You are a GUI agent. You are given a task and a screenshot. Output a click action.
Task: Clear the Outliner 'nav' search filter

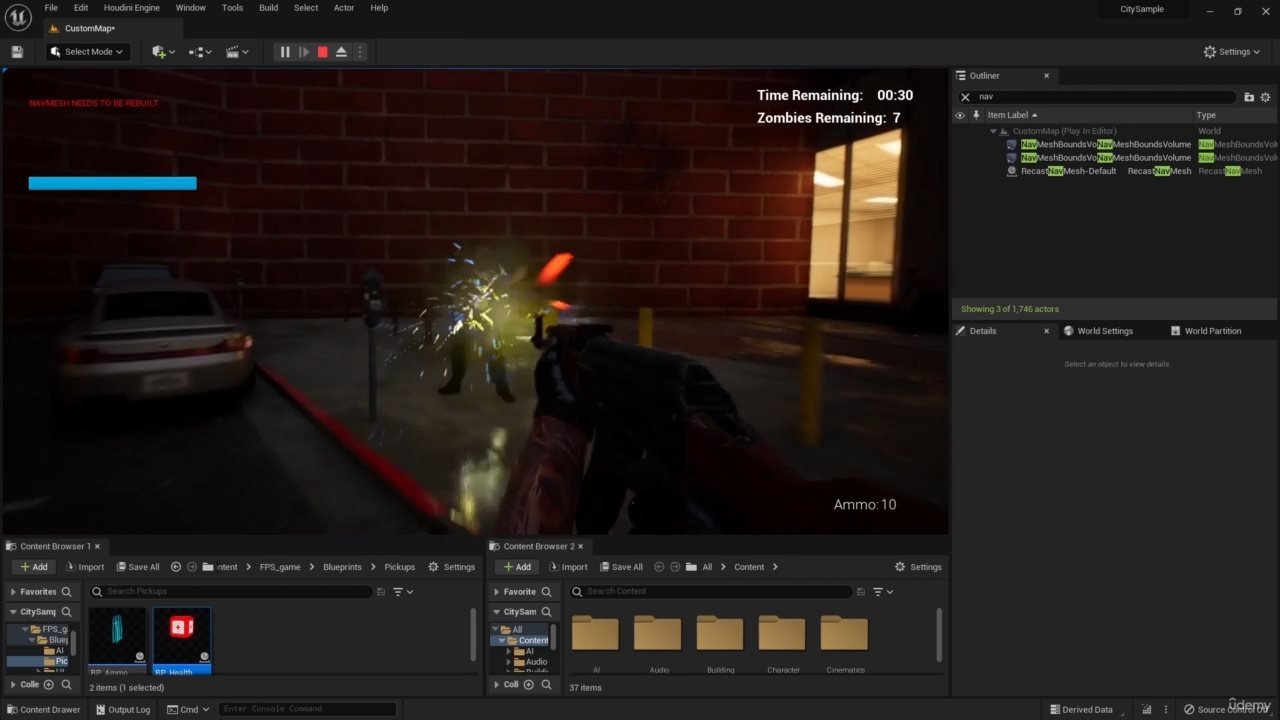[965, 97]
